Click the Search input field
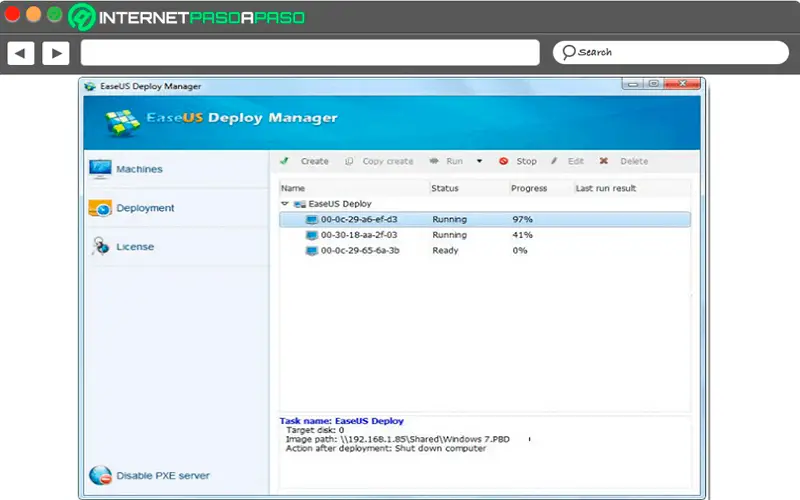Image resolution: width=800 pixels, height=500 pixels. [x=671, y=53]
